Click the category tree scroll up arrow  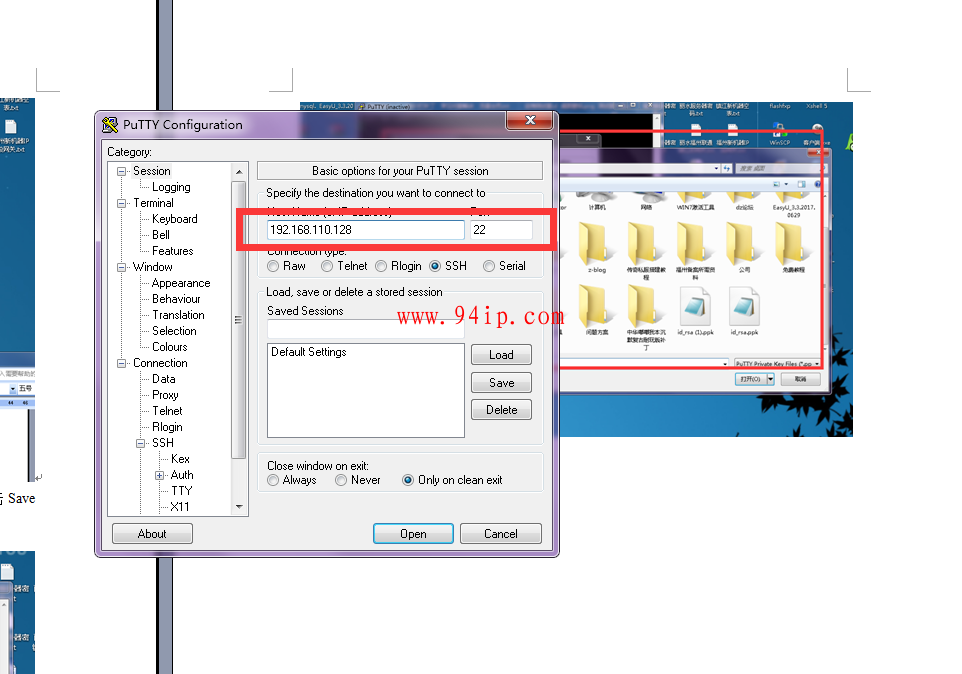239,171
